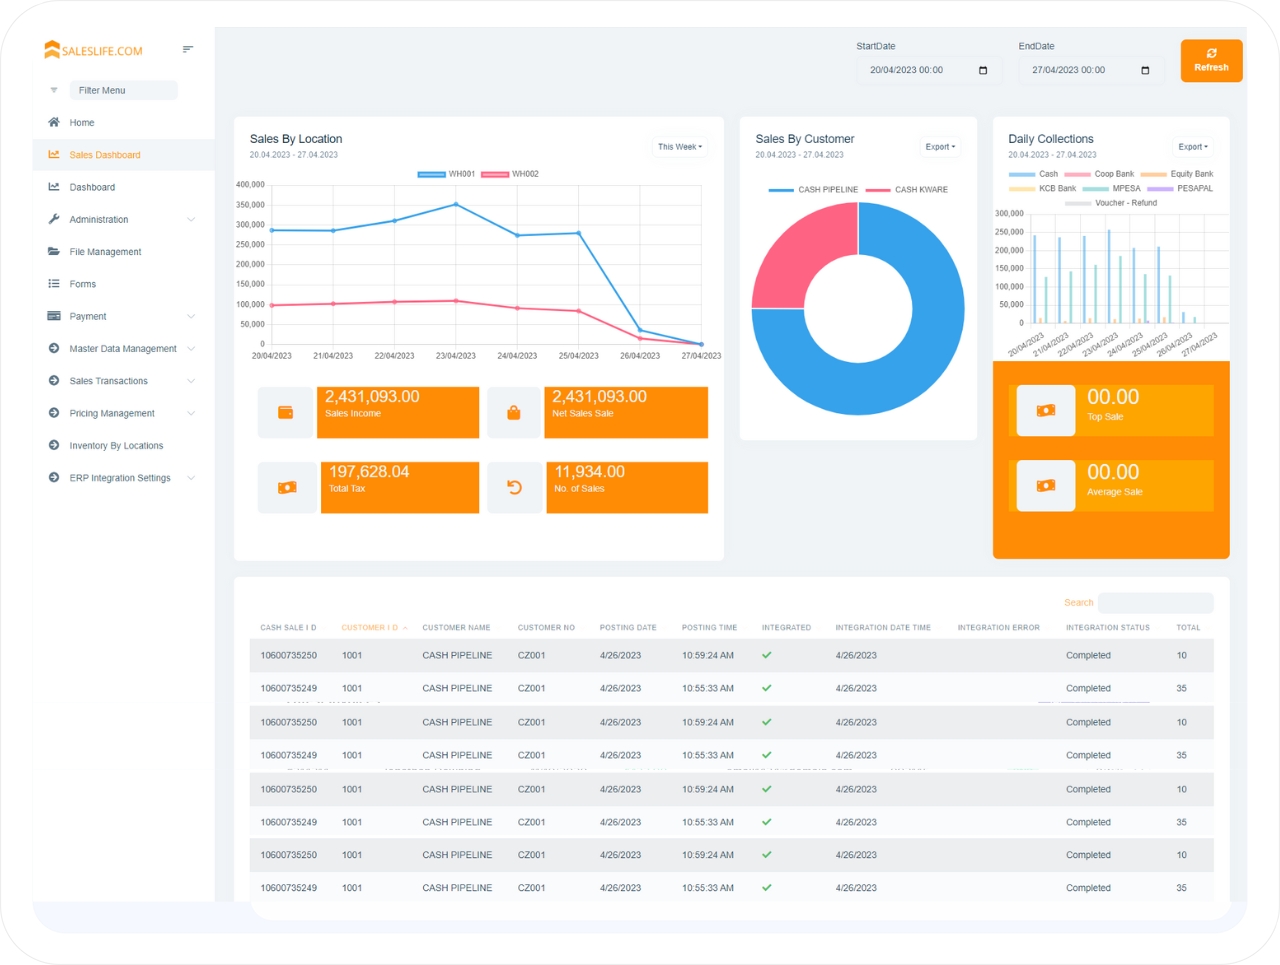Click the orange Refresh button
This screenshot has width=1280, height=965.
point(1211,60)
